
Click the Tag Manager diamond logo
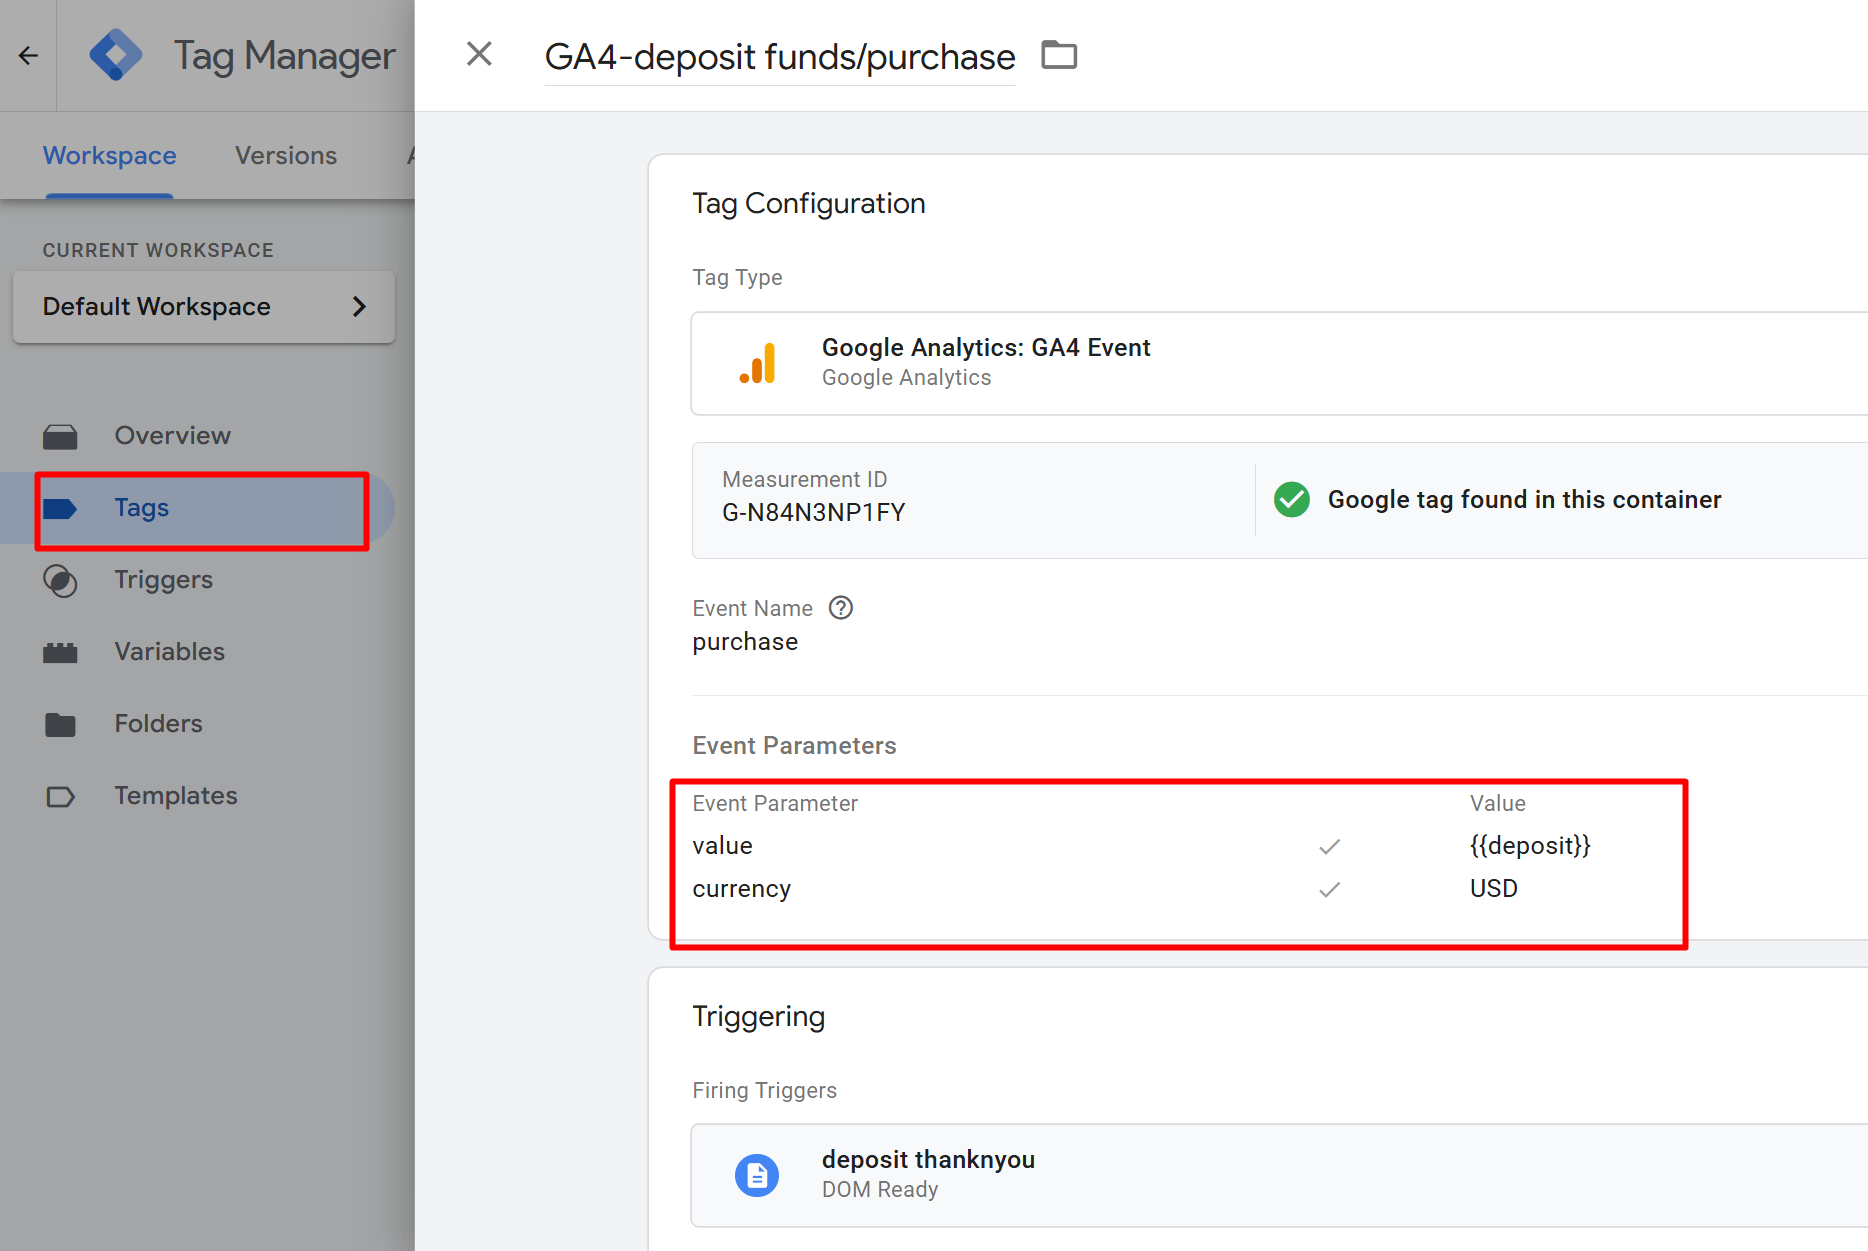pos(115,55)
